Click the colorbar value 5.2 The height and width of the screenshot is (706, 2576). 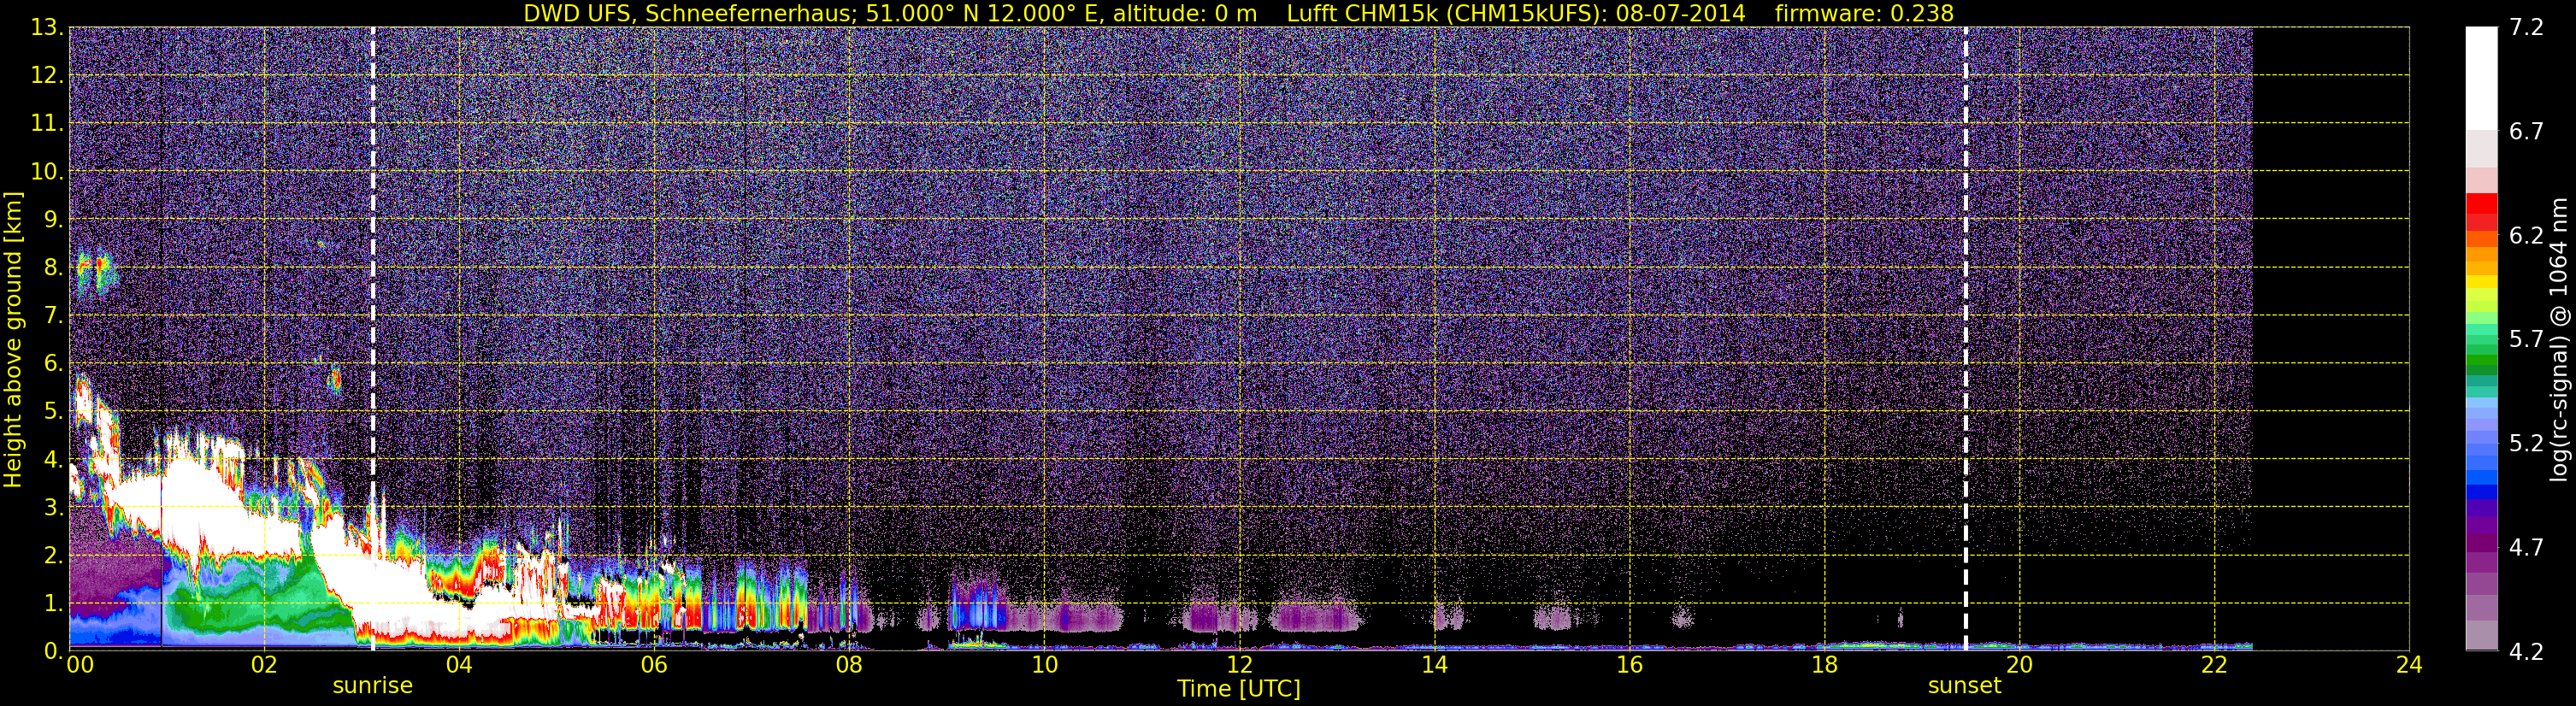(x=2525, y=444)
